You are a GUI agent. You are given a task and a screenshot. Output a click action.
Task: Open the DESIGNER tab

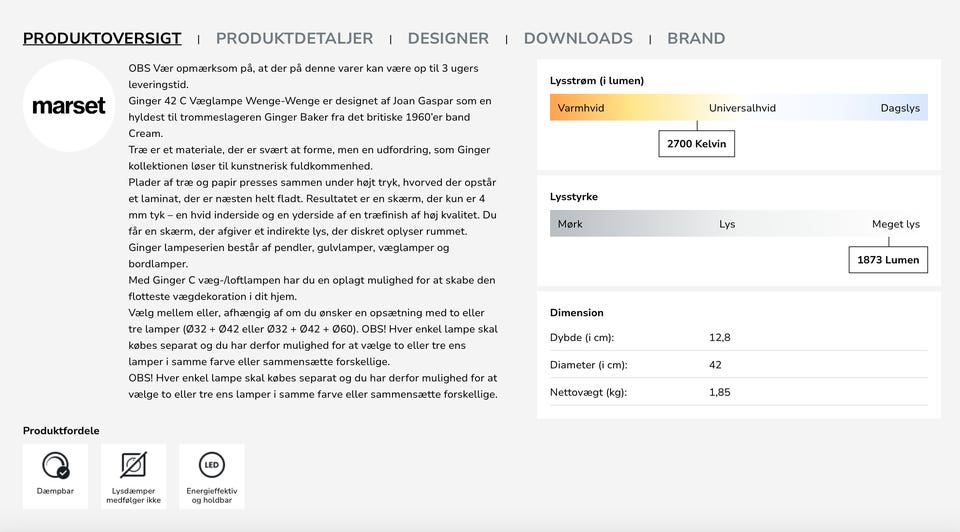448,39
